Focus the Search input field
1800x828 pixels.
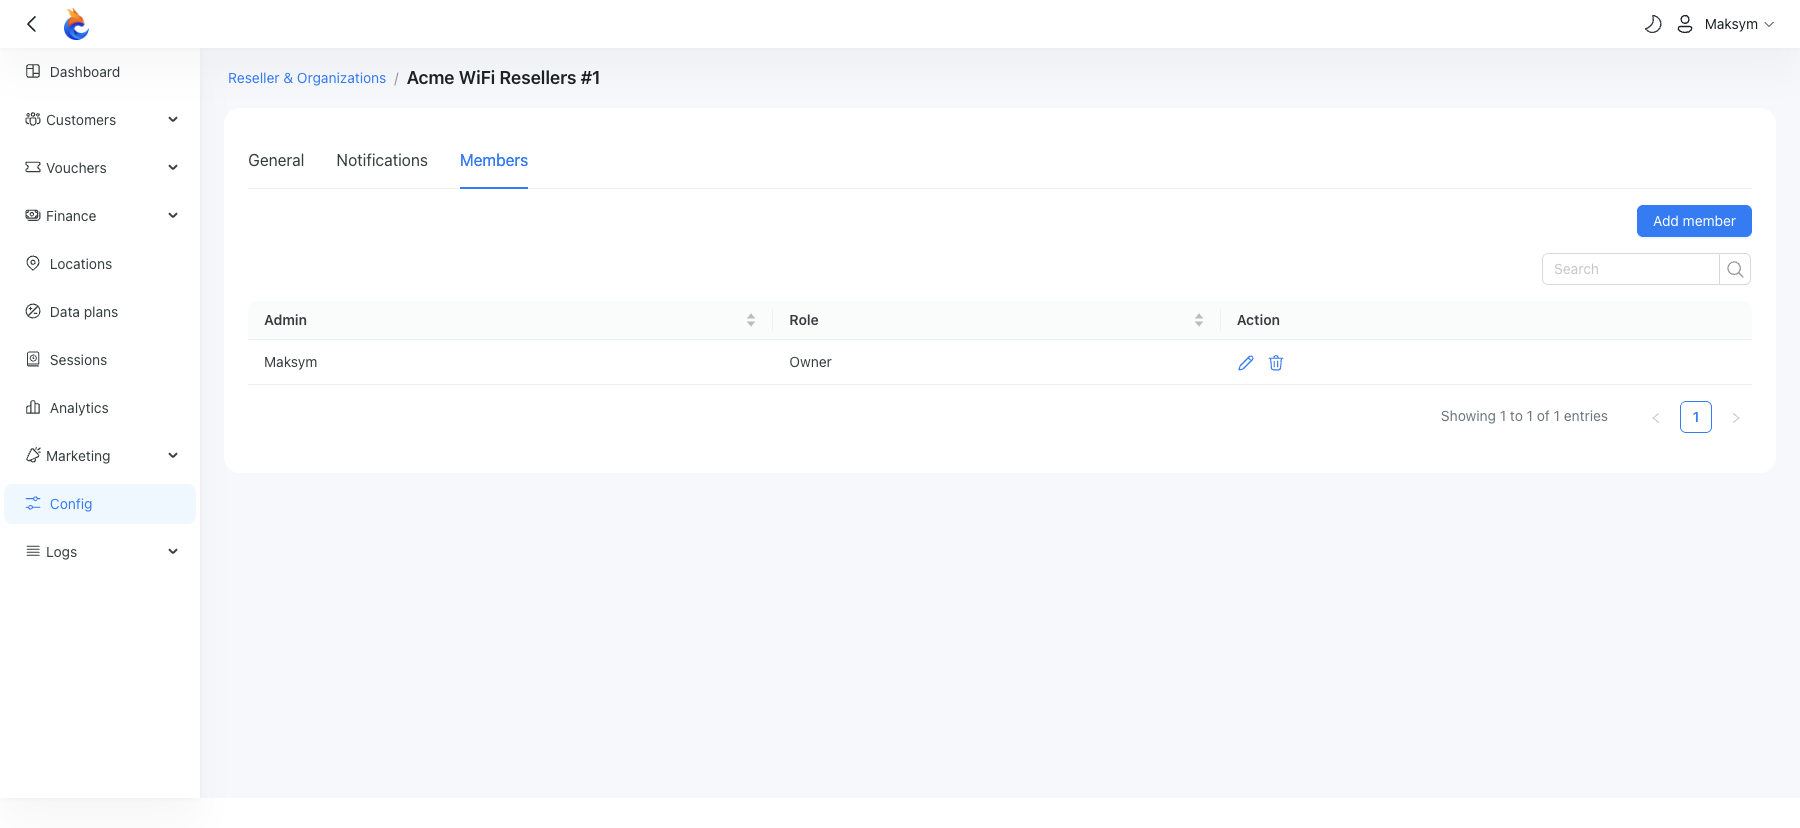(x=1630, y=269)
